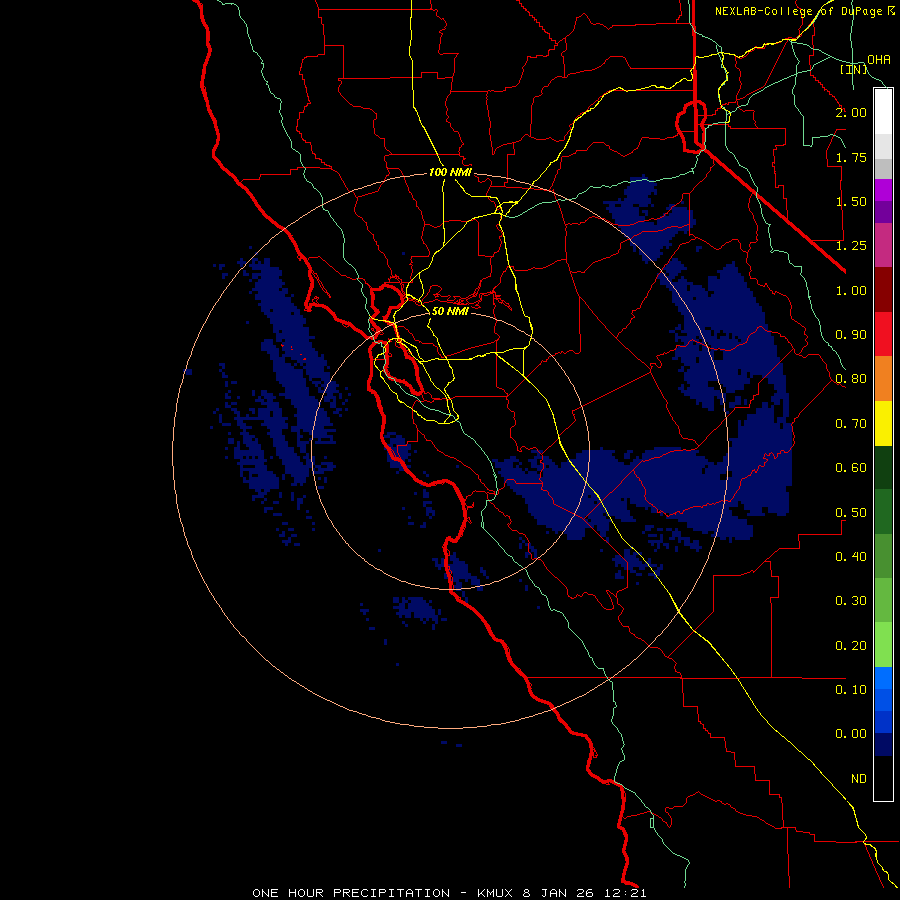The width and height of the screenshot is (900, 900).
Task: Pick the white swatch atop the legend
Action: pyautogui.click(x=883, y=112)
